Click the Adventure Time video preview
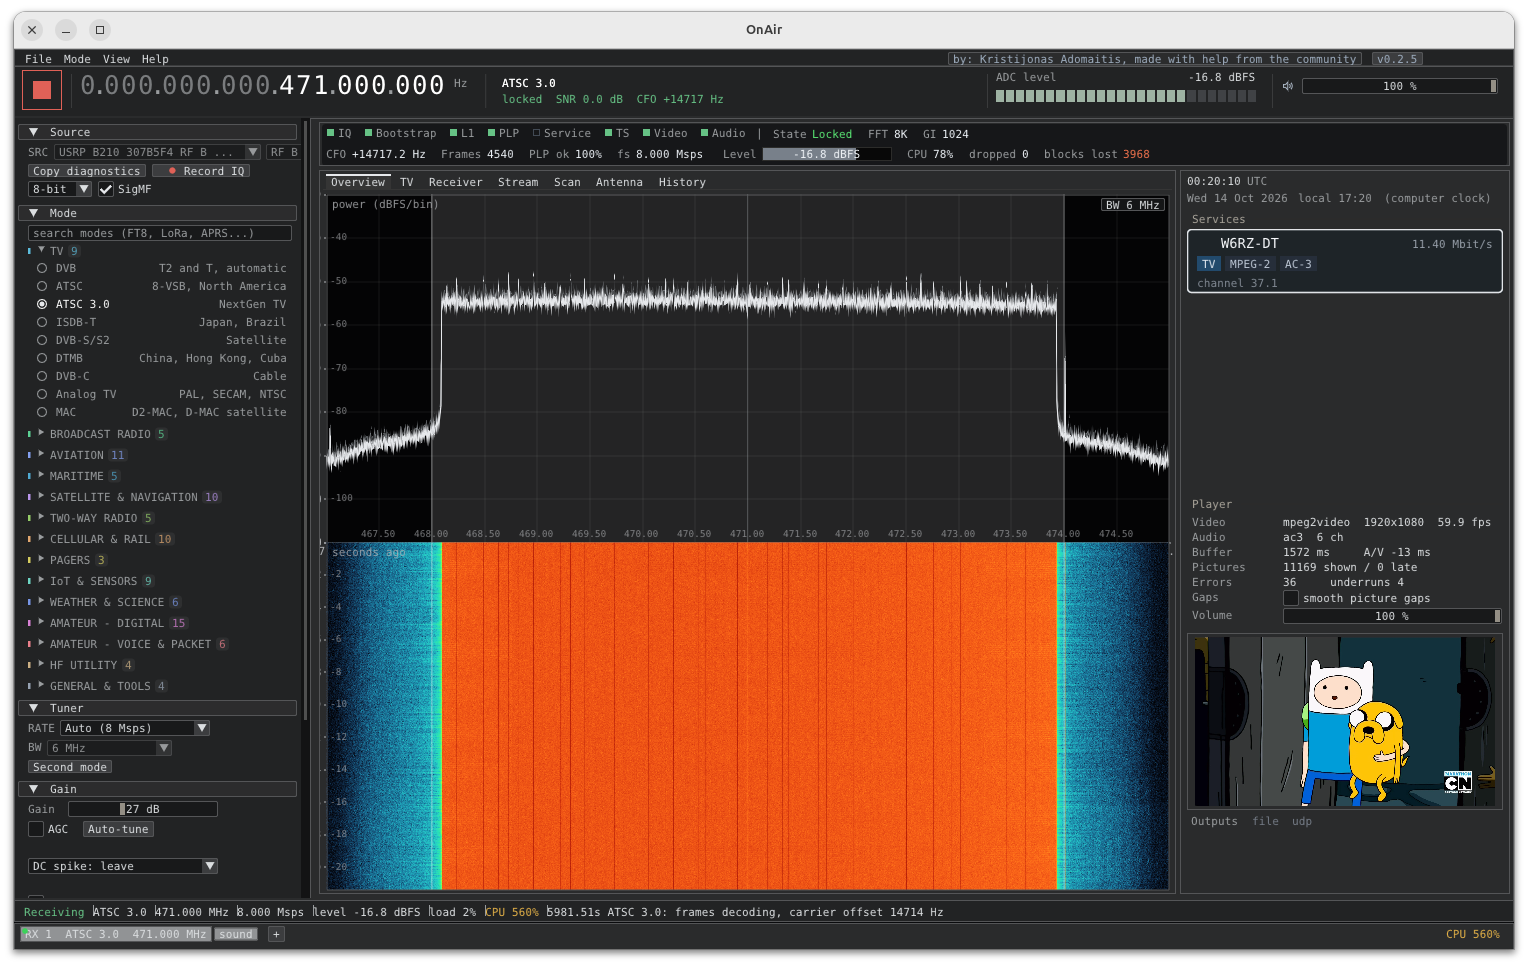Viewport: 1528px width, 966px height. point(1345,721)
